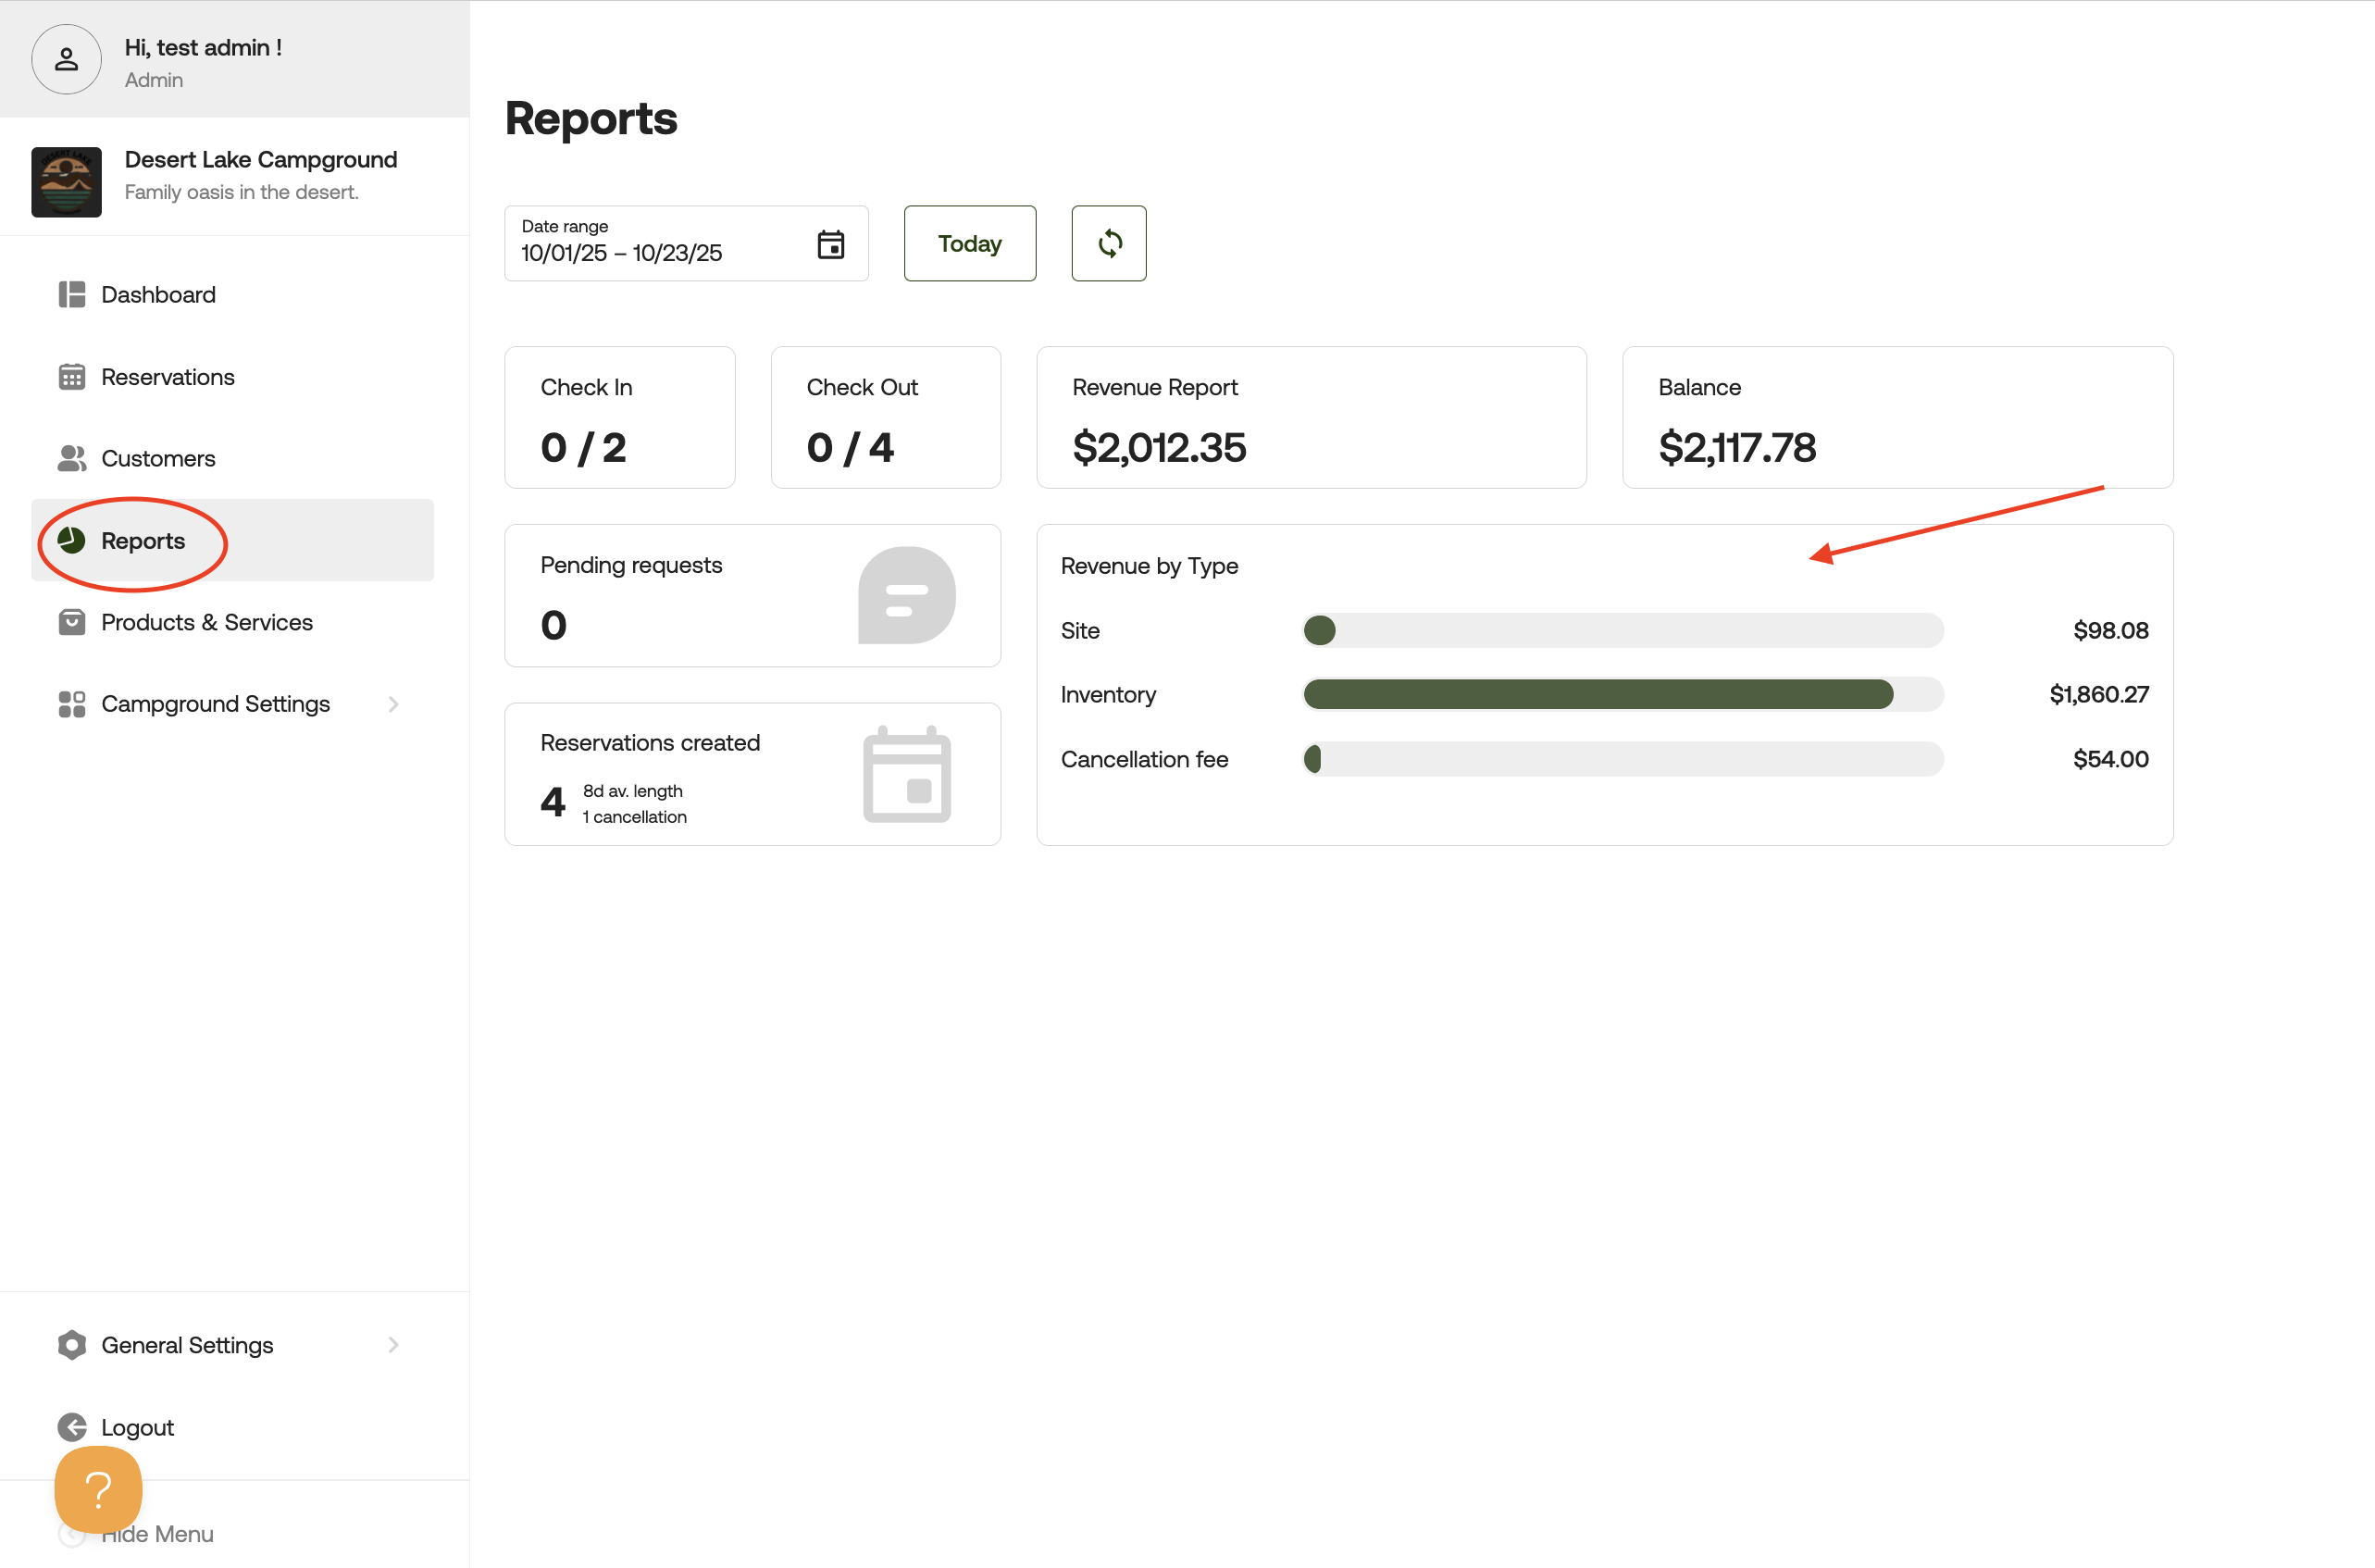Click the Date range input field
Viewport: 2375px width, 1568px height.
(660, 244)
